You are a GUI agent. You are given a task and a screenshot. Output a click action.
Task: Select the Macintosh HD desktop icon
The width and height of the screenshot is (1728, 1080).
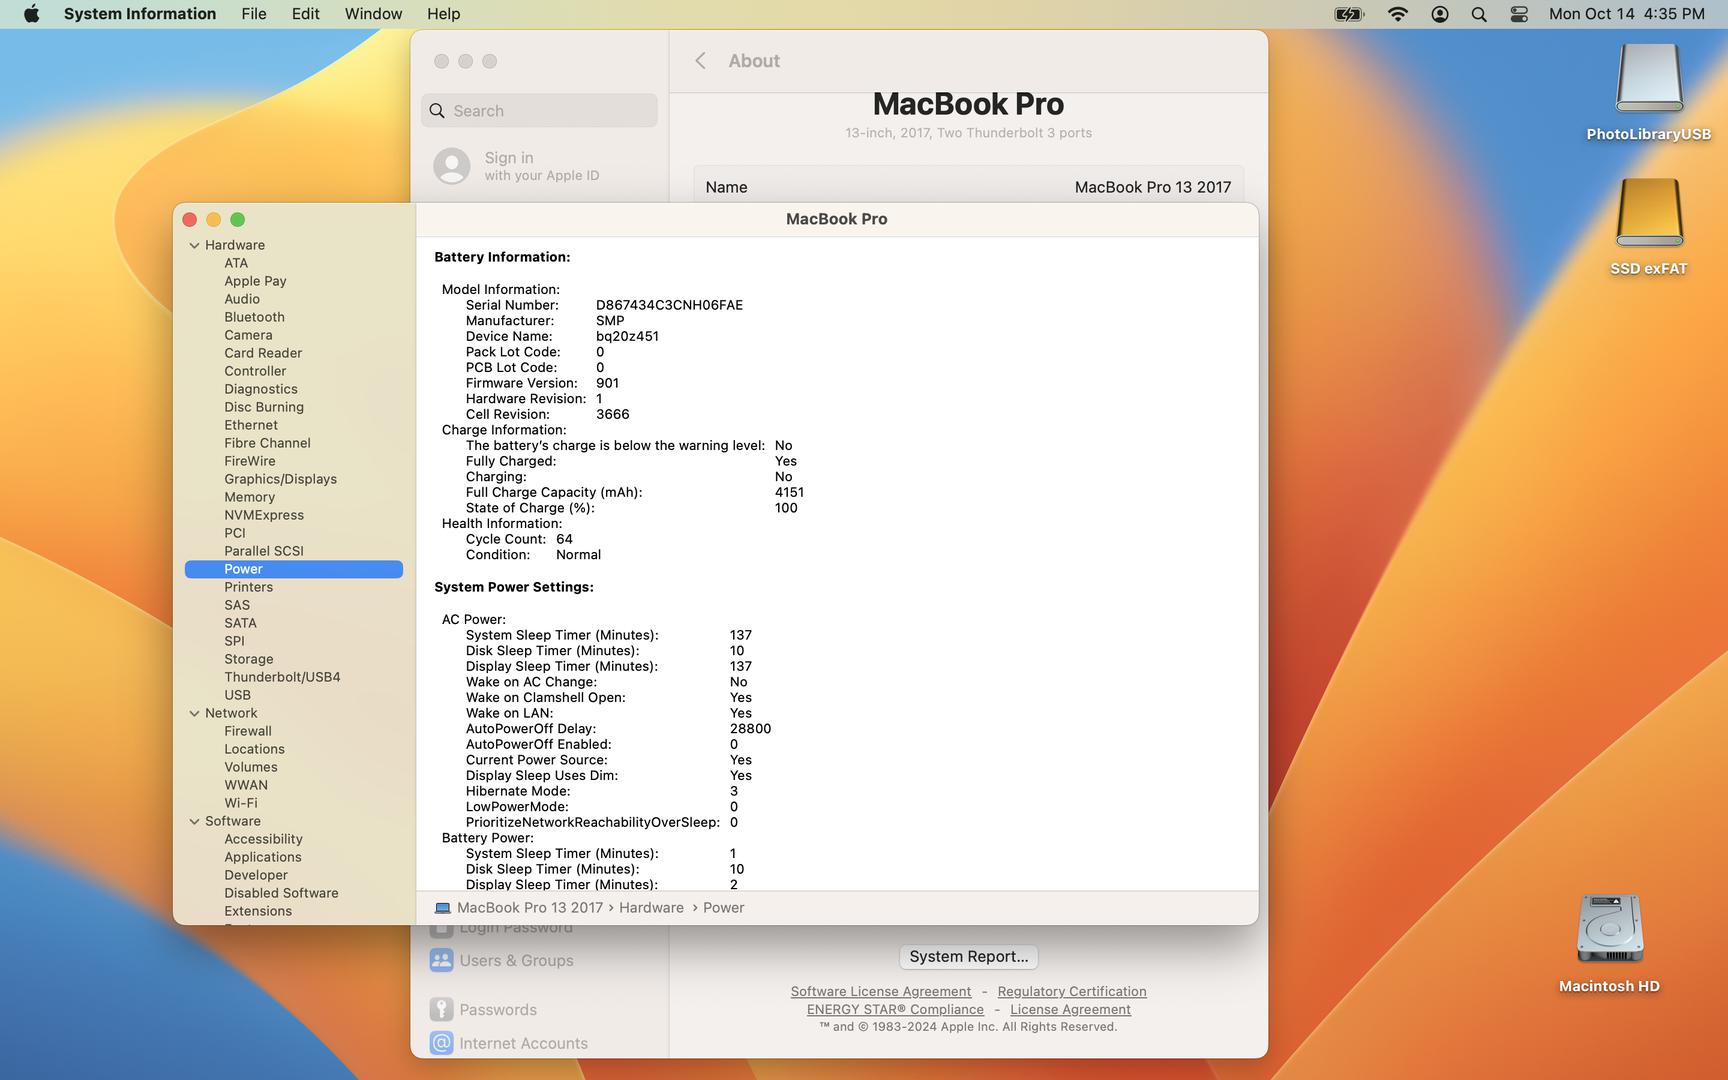[1609, 929]
